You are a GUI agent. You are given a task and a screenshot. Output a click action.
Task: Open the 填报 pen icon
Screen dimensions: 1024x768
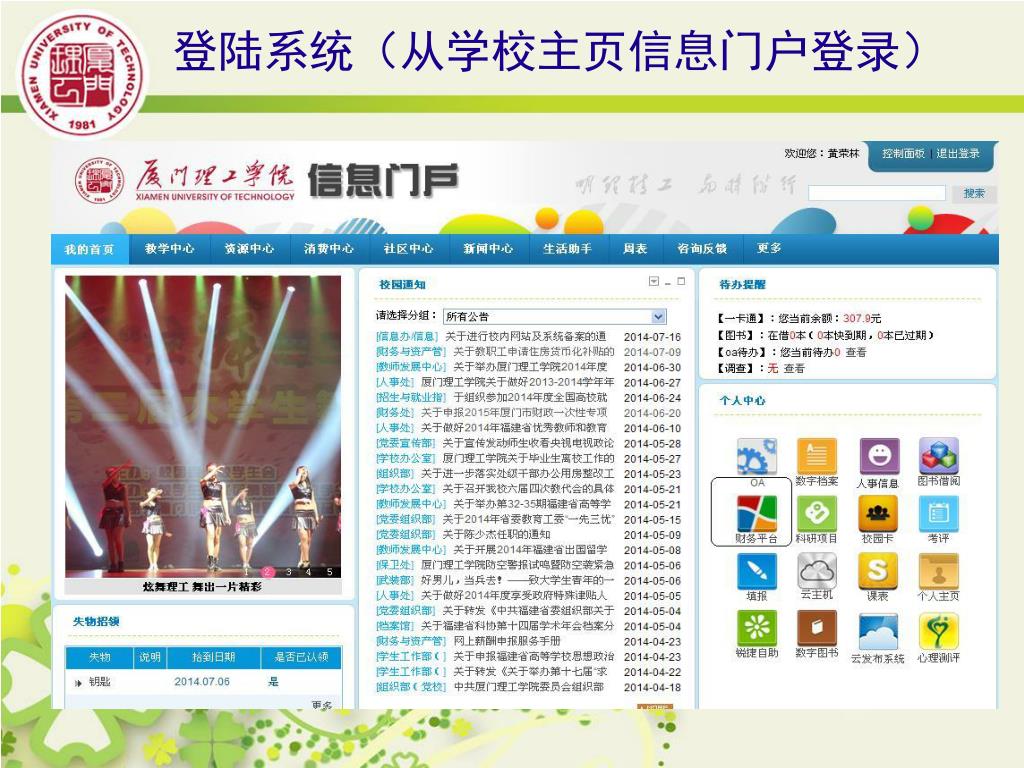tap(757, 571)
